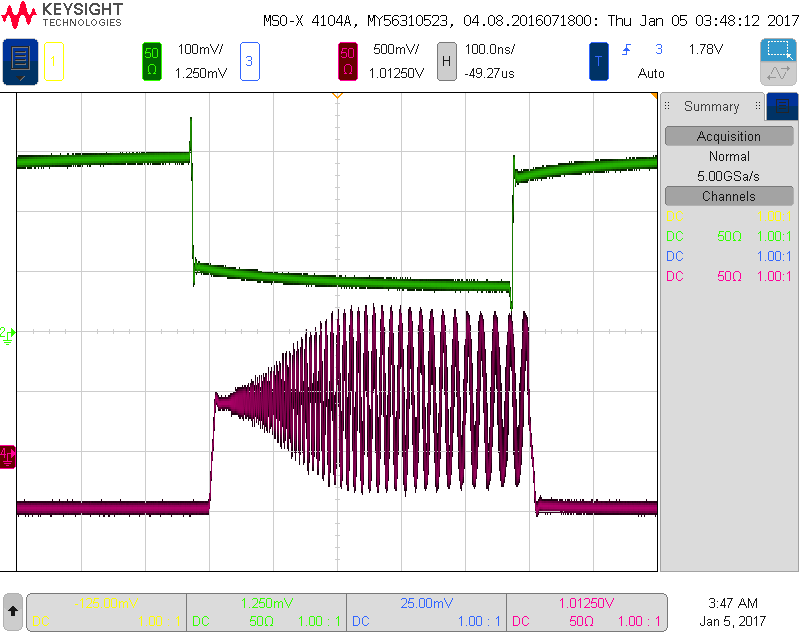Click the Normal acquisition mode text
This screenshot has height=632, width=800.
pos(729,157)
